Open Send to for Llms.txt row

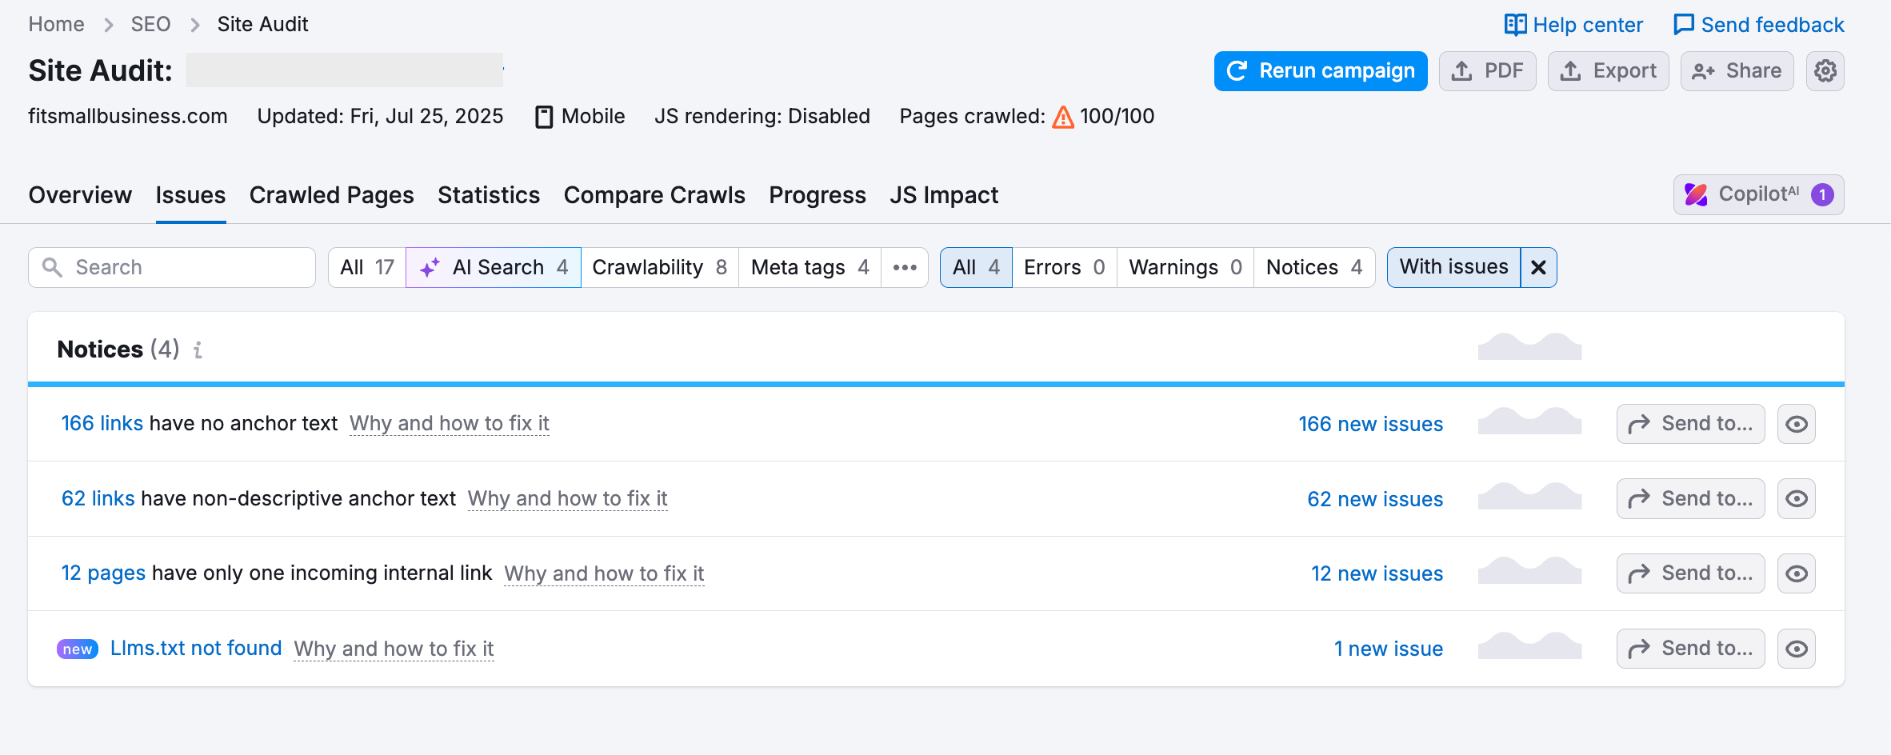[x=1690, y=648]
